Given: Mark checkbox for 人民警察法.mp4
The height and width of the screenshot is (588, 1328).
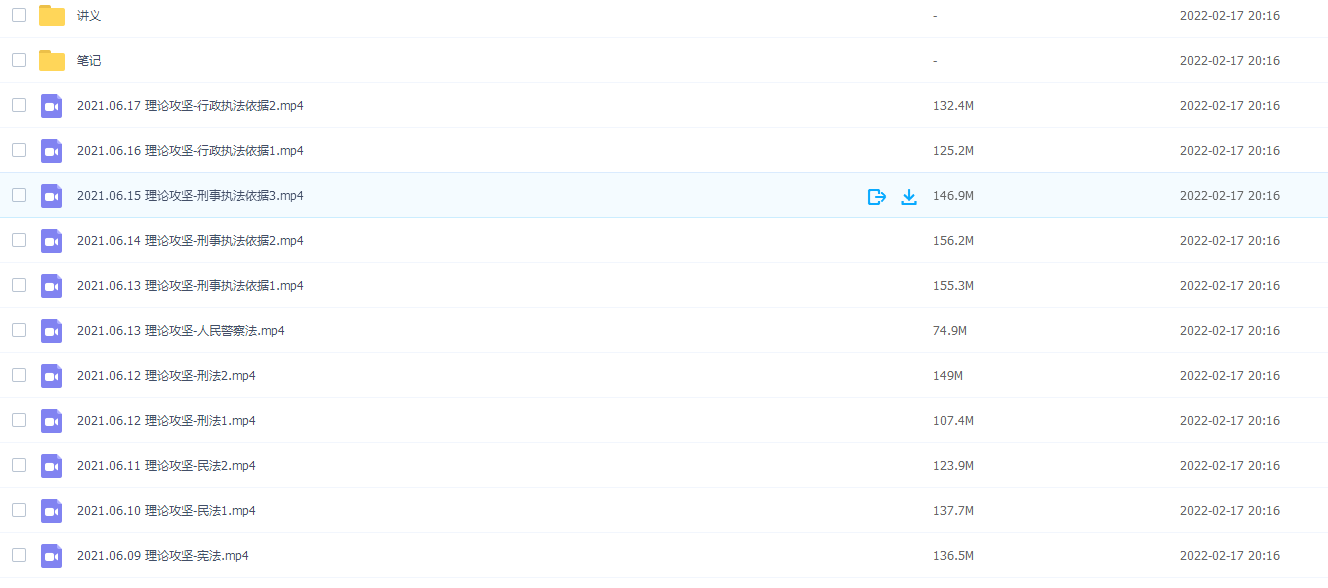Looking at the screenshot, I should 19,330.
